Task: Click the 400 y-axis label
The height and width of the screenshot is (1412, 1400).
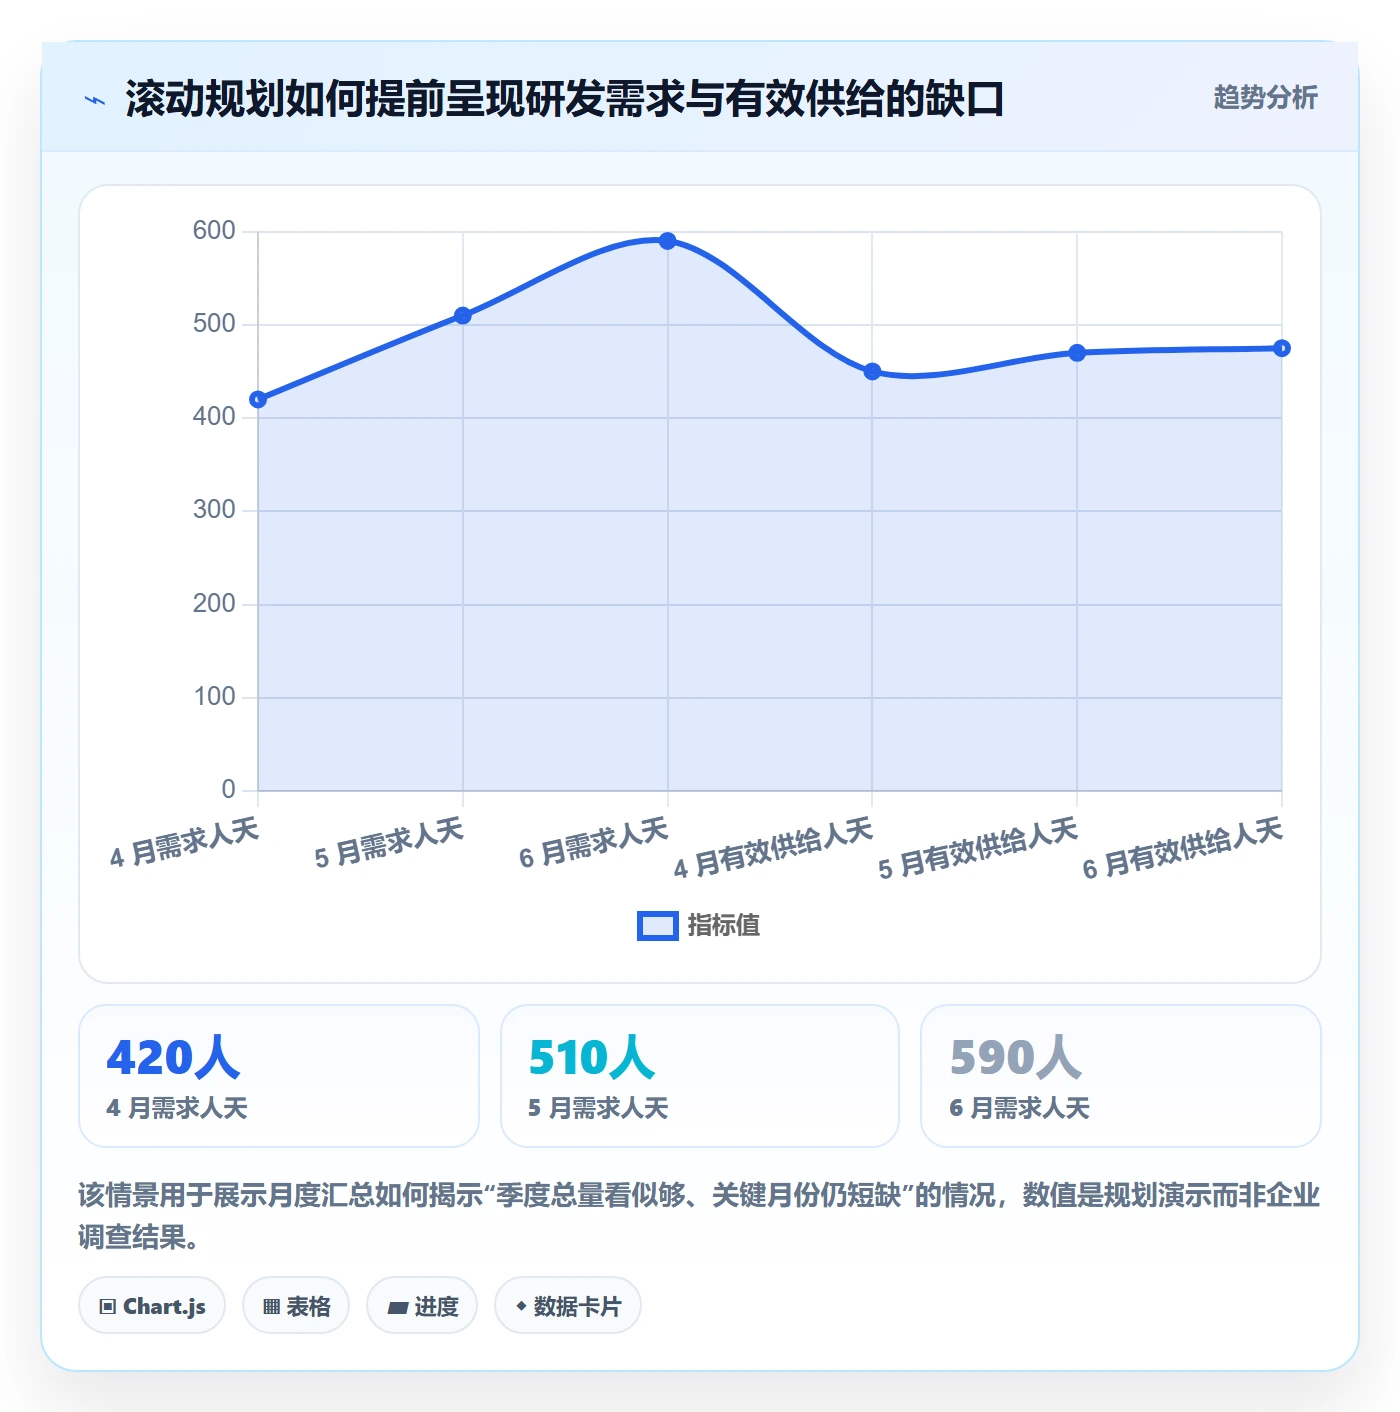Action: pyautogui.click(x=214, y=417)
